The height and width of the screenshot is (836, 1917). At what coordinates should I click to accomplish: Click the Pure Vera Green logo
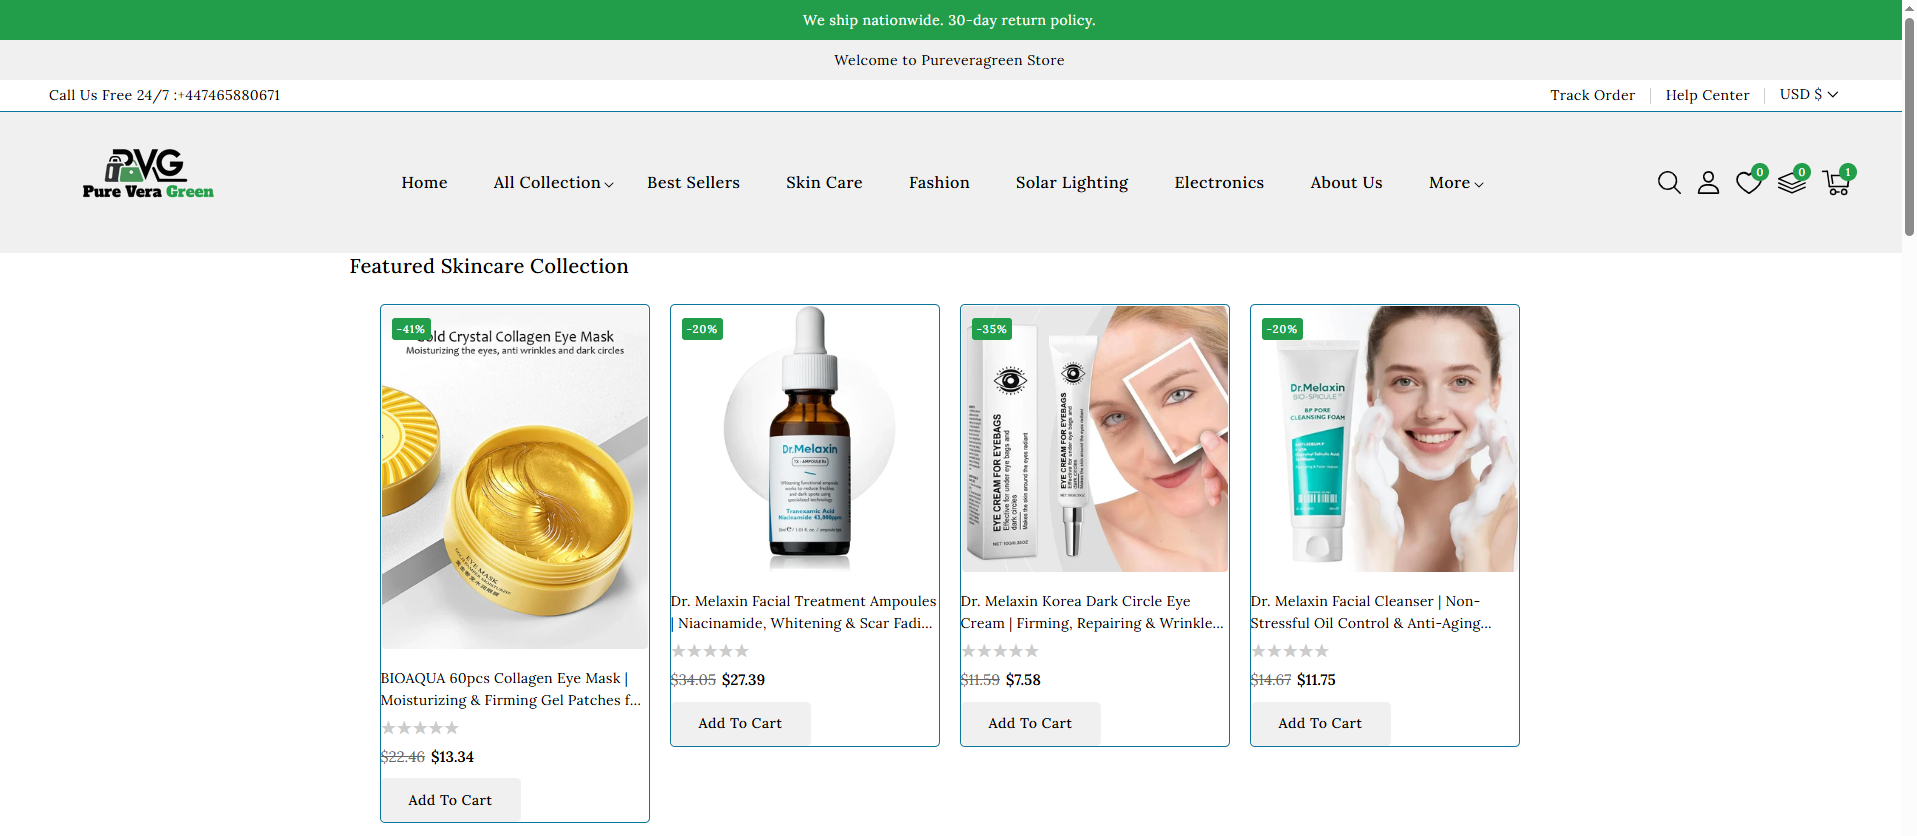coord(148,175)
